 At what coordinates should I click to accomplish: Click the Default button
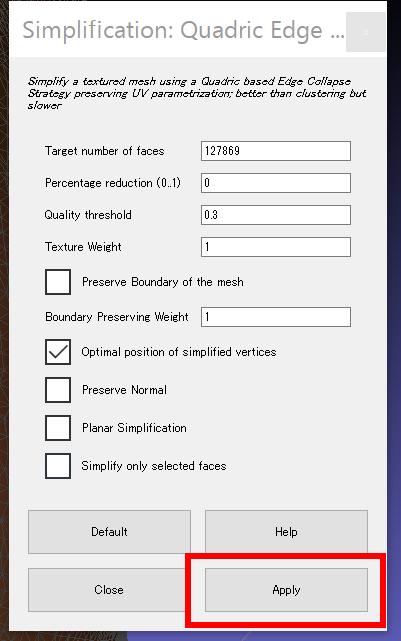[x=109, y=532]
